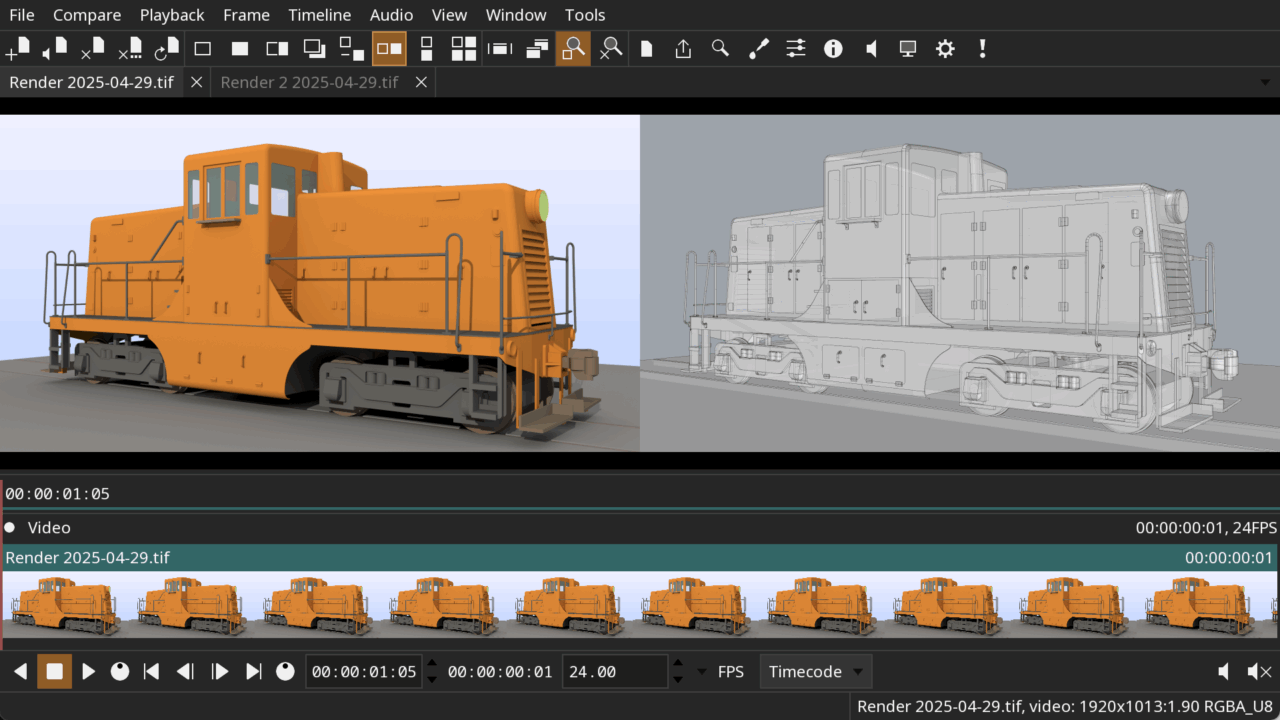Select the compare overlay mode icon
Image resolution: width=1280 pixels, height=720 pixels.
pos(314,48)
